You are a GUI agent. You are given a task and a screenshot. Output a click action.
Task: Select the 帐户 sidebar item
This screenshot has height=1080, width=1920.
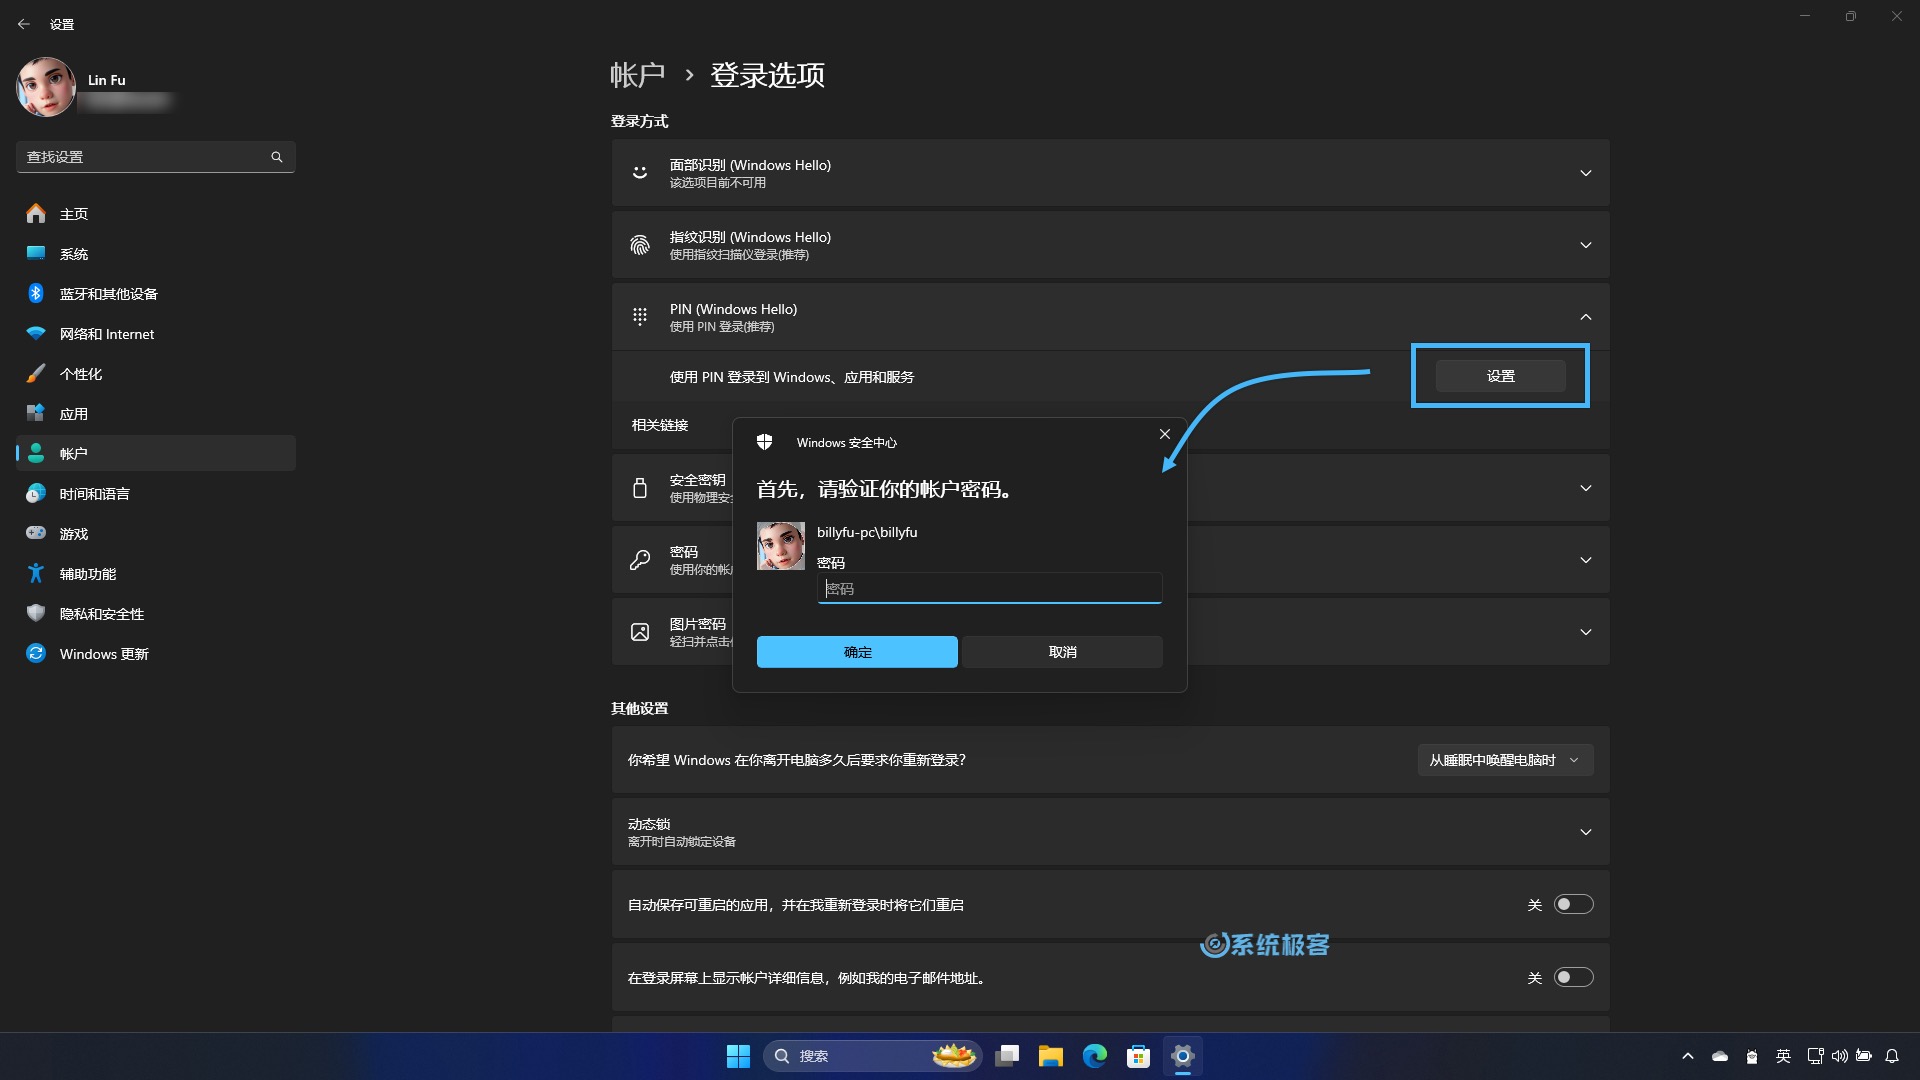pos(155,453)
